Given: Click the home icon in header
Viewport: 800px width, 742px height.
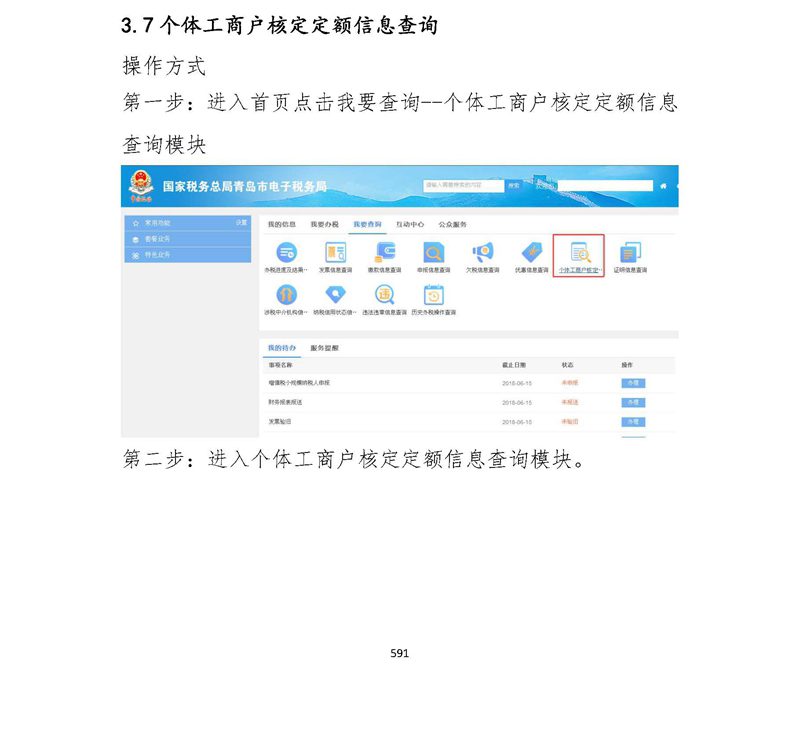Looking at the screenshot, I should [x=663, y=186].
